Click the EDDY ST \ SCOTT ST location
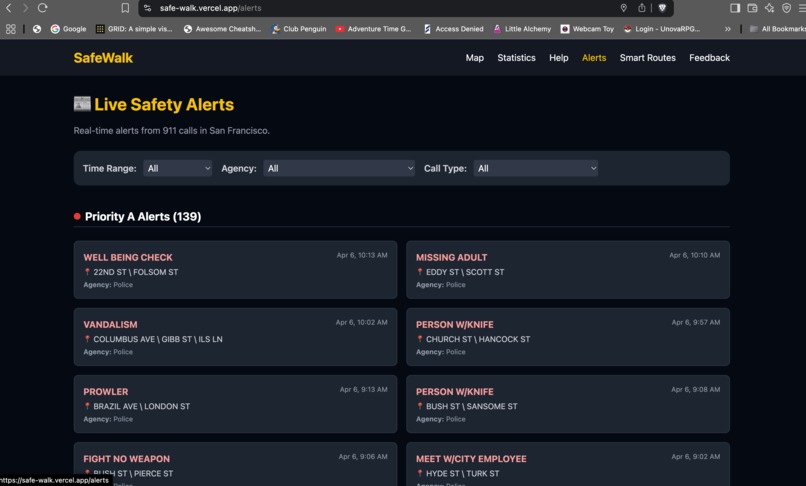The image size is (806, 486). (x=465, y=272)
